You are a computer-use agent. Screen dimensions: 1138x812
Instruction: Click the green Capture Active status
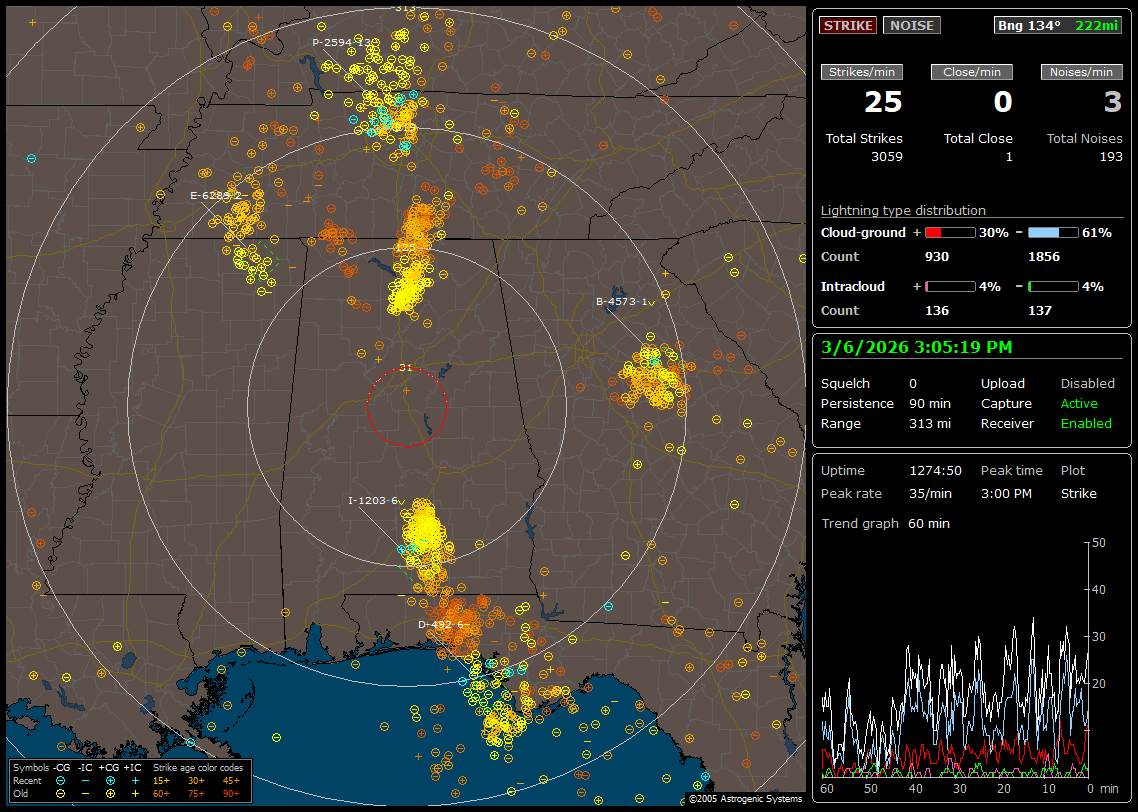1079,404
